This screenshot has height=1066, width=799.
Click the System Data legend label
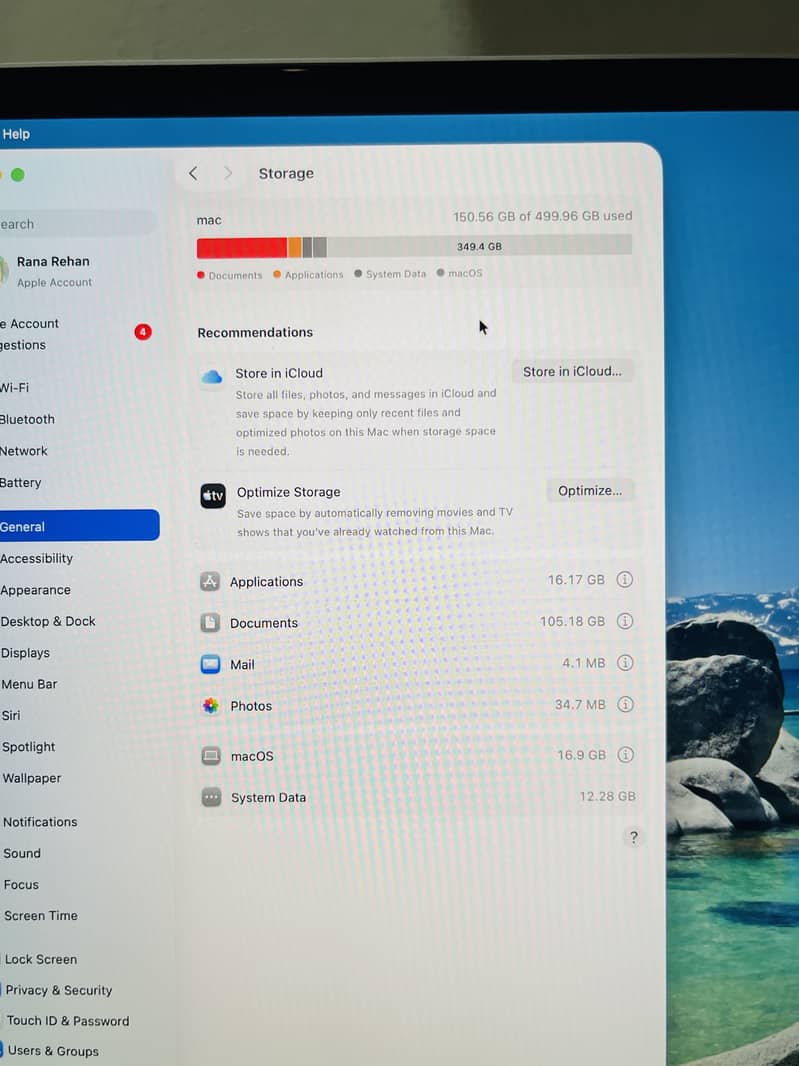[396, 274]
